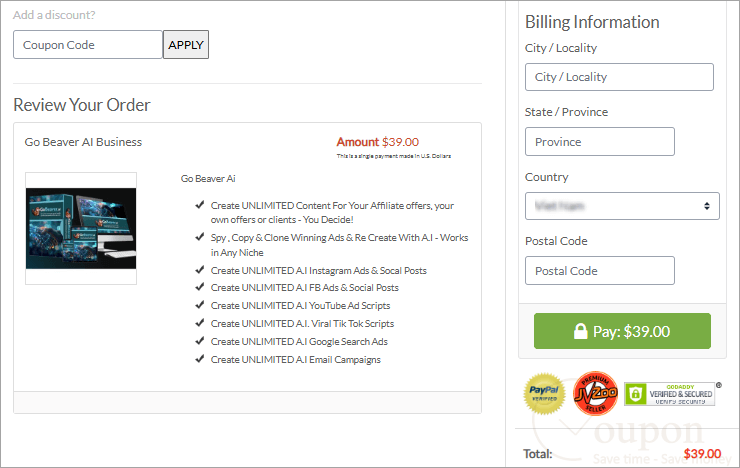Click the Go Beaver AI product thumbnail
This screenshot has height=468, width=740.
point(81,228)
